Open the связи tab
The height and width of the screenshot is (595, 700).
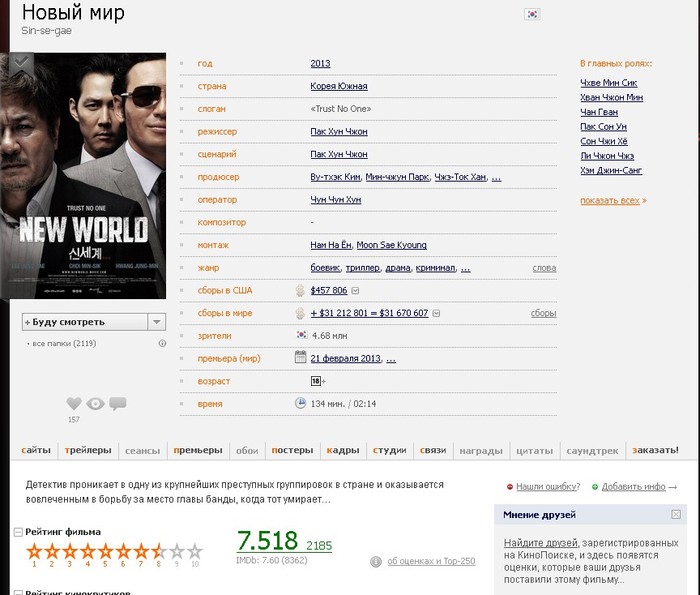pyautogui.click(x=433, y=450)
